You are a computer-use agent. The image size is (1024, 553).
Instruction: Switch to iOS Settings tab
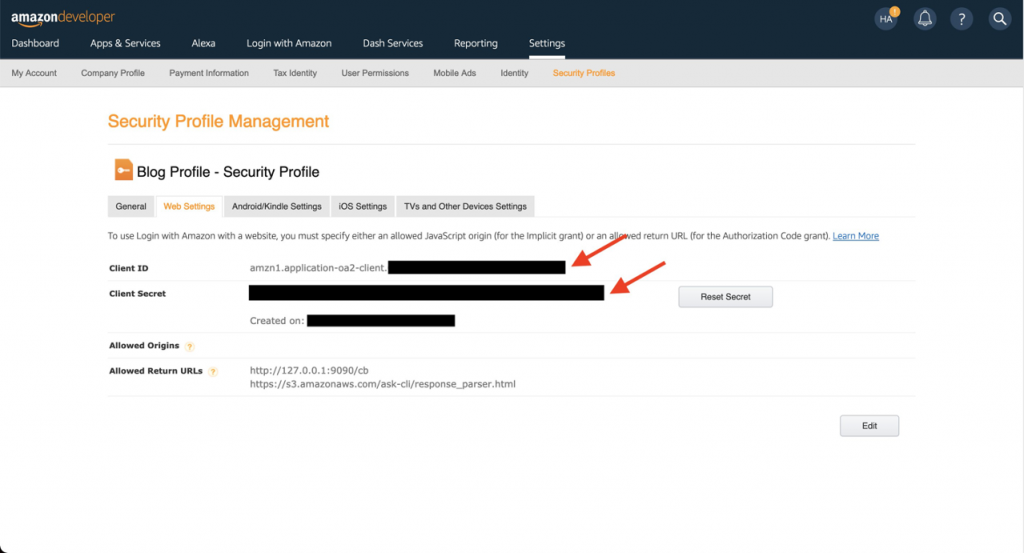pyautogui.click(x=362, y=206)
